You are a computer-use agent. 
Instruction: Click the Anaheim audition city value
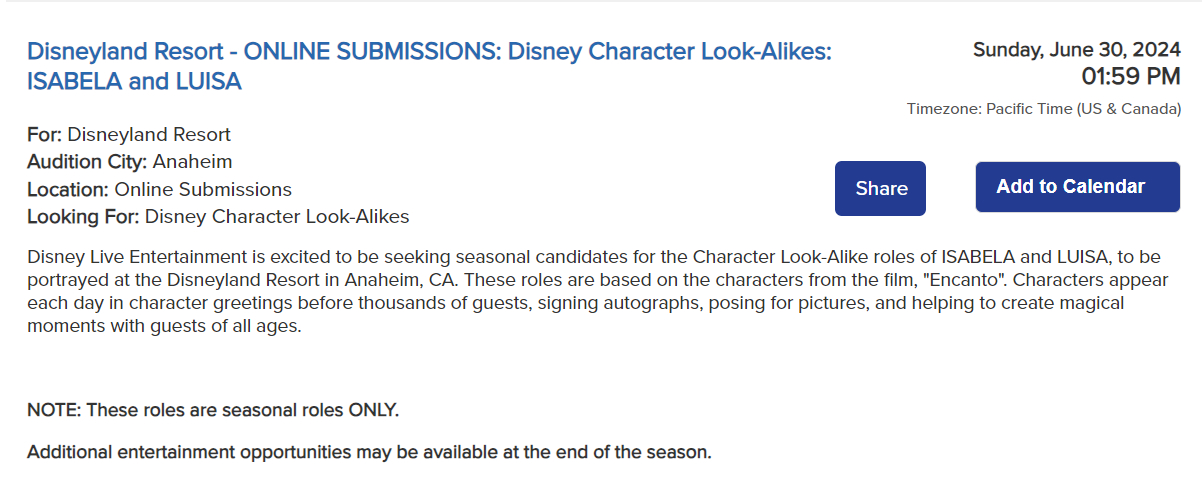point(192,162)
